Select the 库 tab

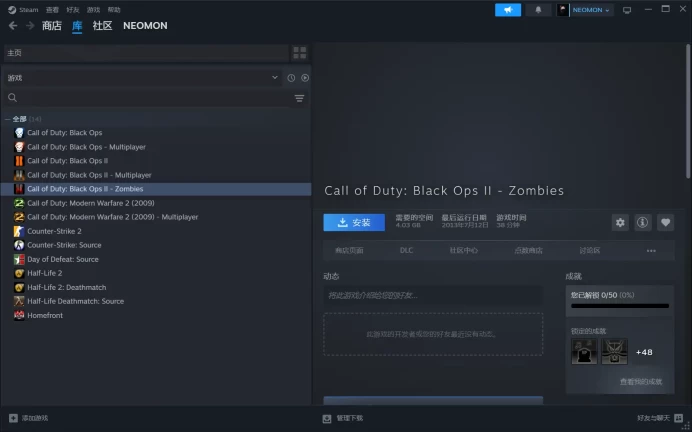(77, 26)
